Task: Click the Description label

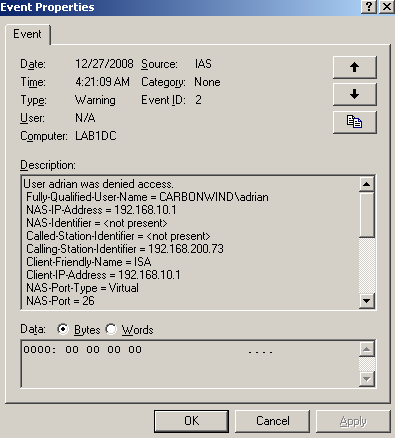Action: (48, 165)
